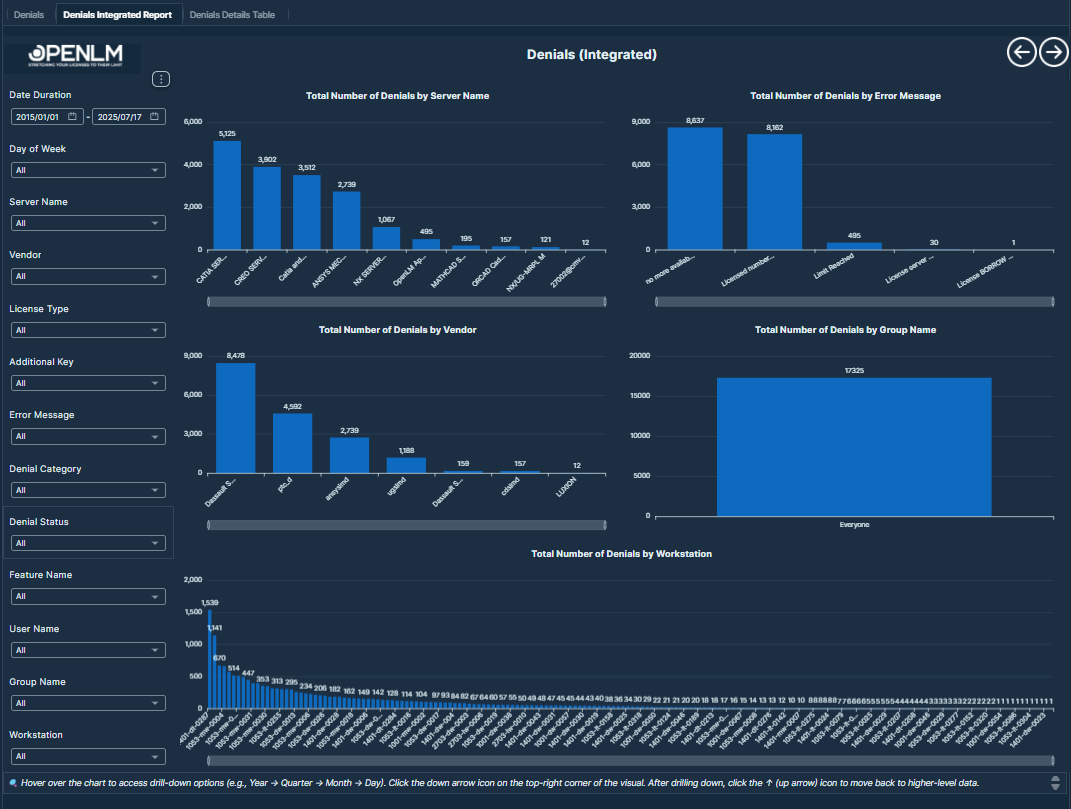
Task: Open the Error Message filter dropdown
Action: 87,436
